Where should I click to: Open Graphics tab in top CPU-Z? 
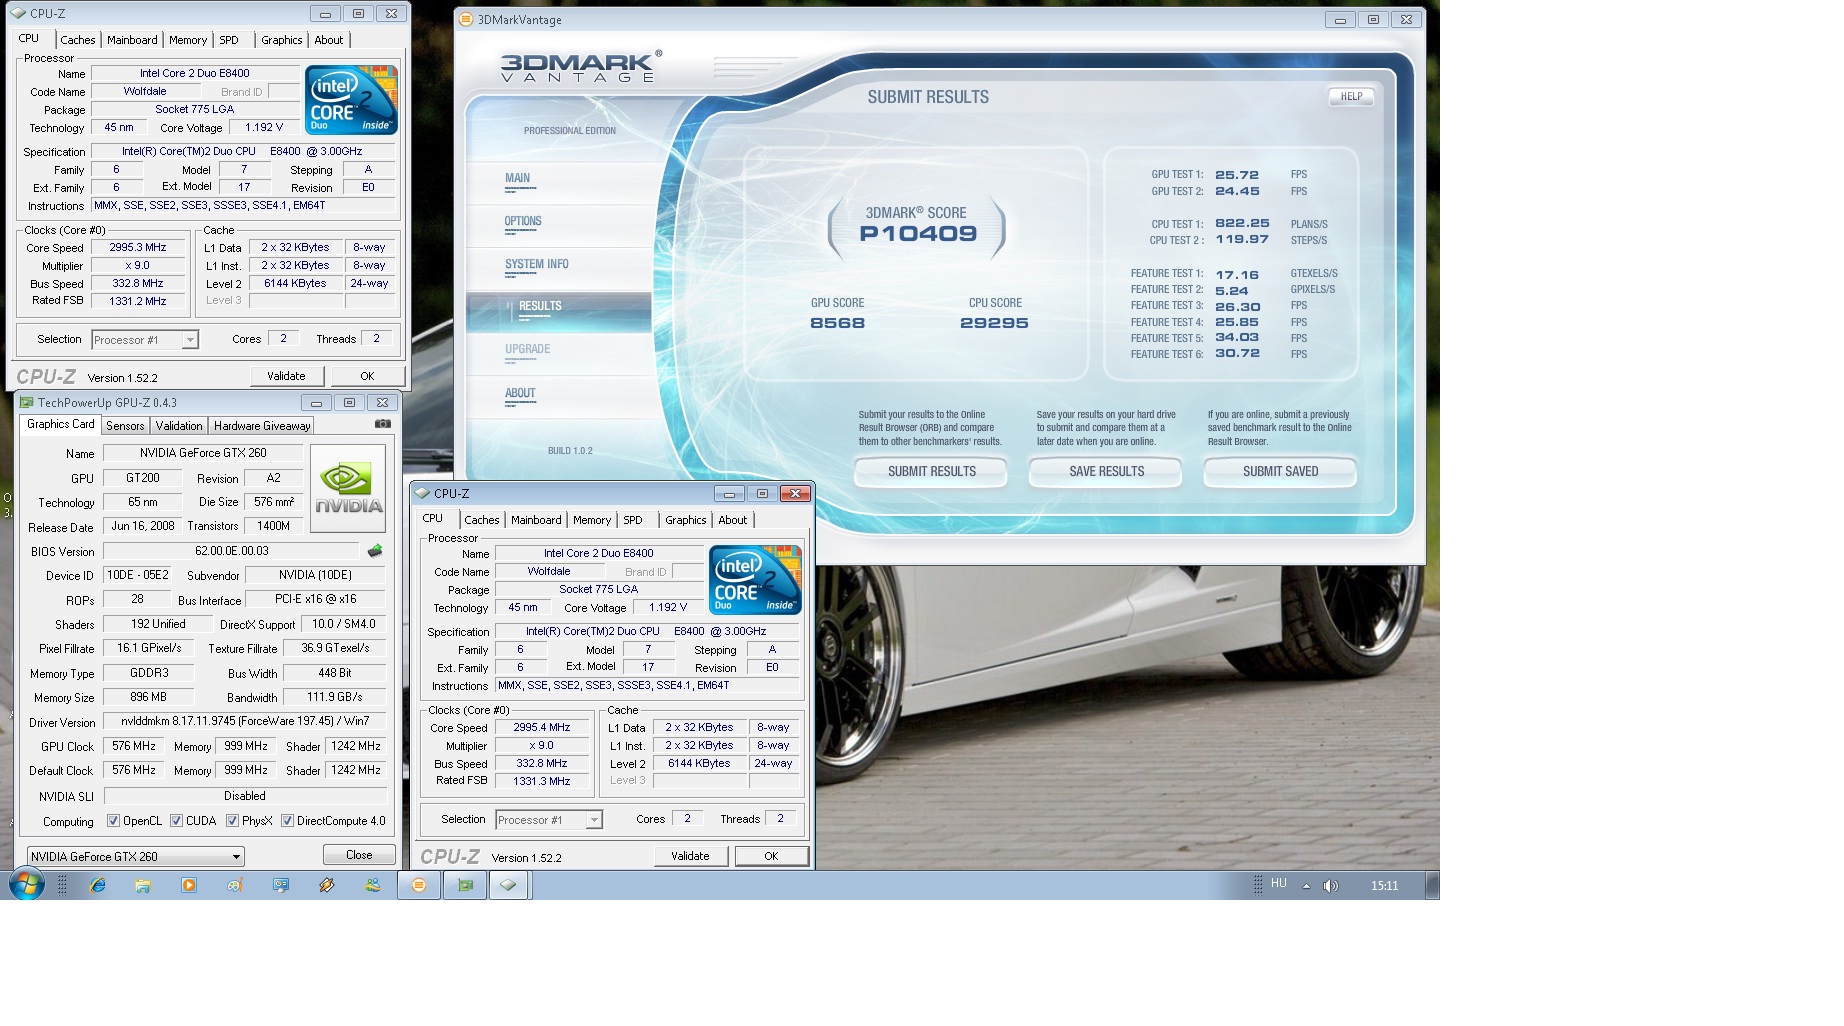(281, 40)
